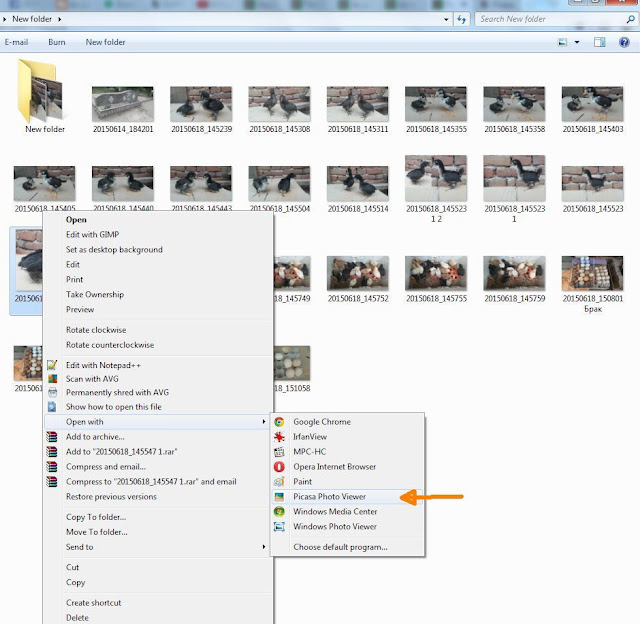Click the New folder toolbar button
Image resolution: width=640 pixels, height=624 pixels.
tap(105, 42)
